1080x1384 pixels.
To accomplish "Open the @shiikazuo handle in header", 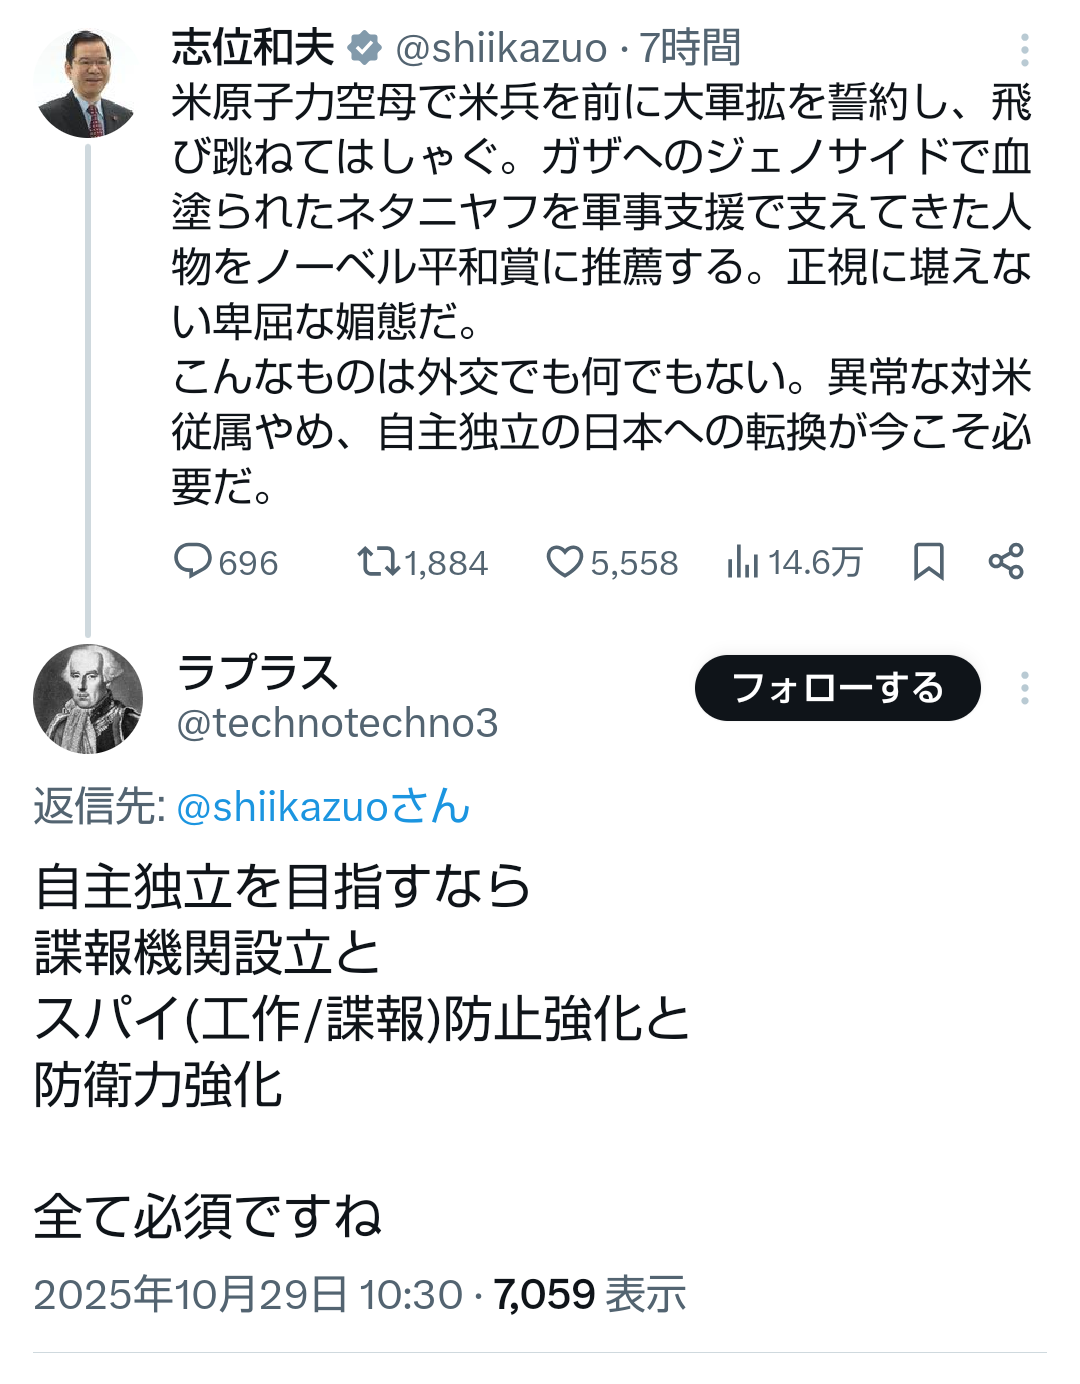I will (501, 47).
